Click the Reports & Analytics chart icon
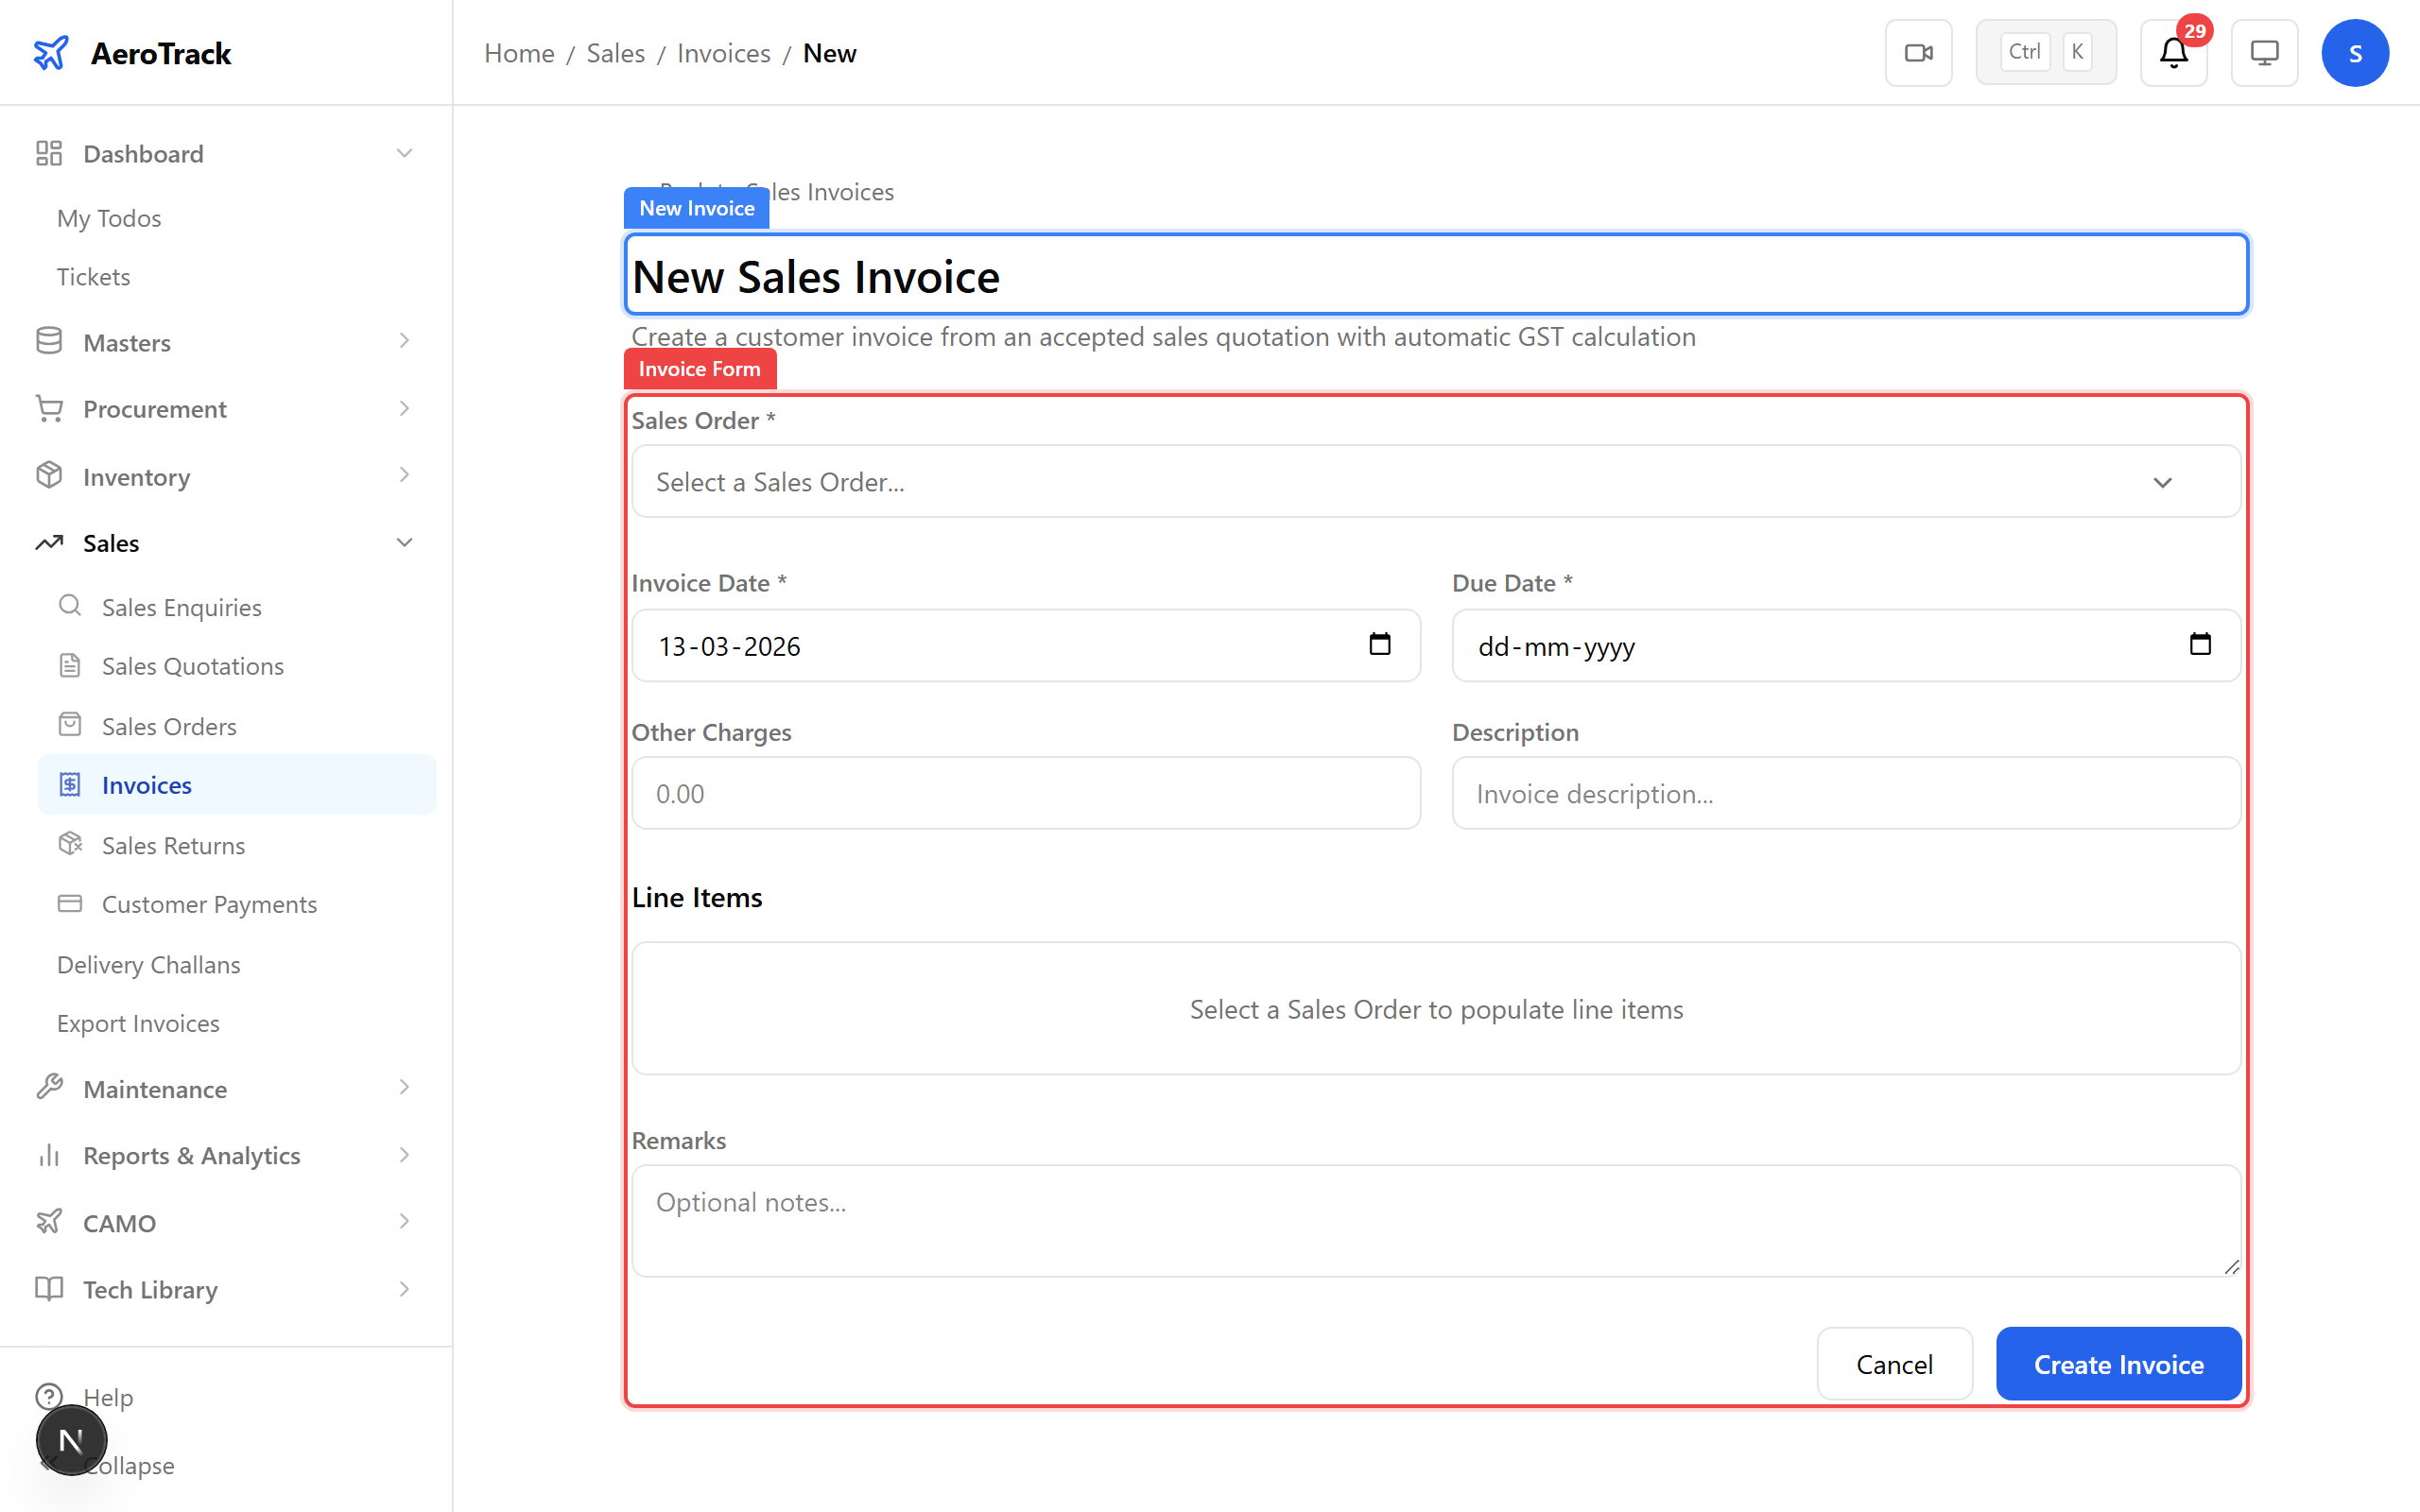 [x=49, y=1155]
